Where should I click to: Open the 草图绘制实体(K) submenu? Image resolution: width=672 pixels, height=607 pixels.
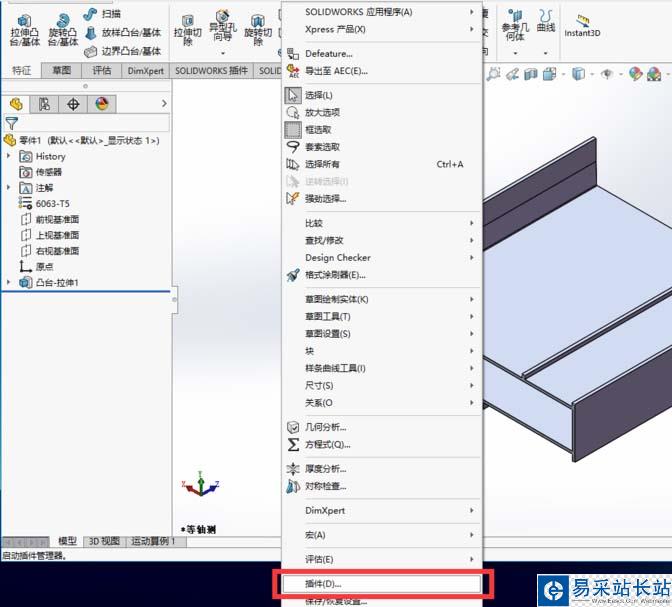point(382,299)
